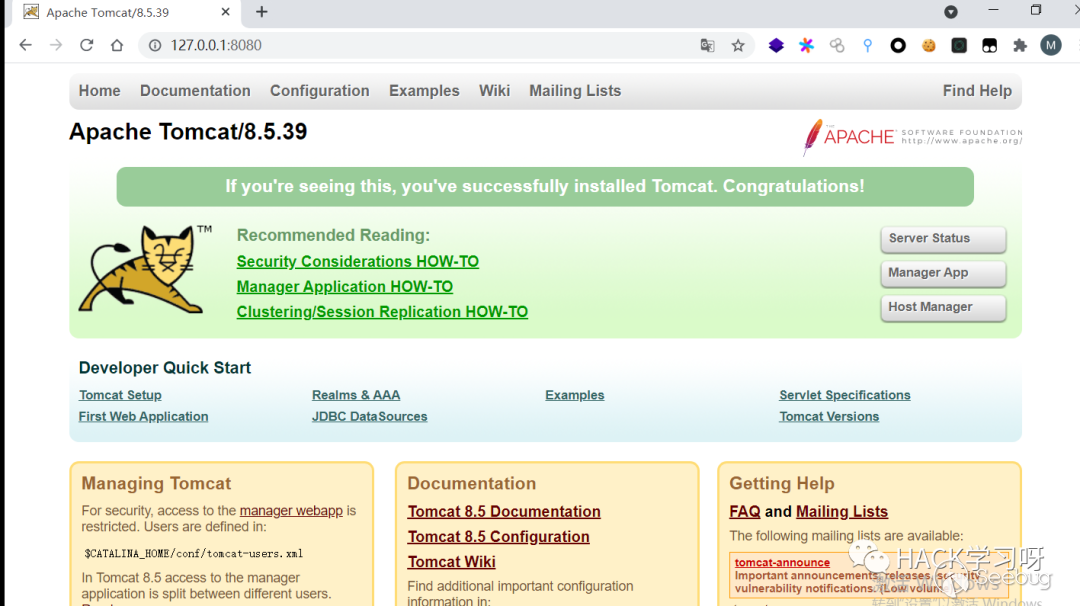Open the Extensions puzzle piece menu
This screenshot has height=606, width=1080.
coord(1020,45)
